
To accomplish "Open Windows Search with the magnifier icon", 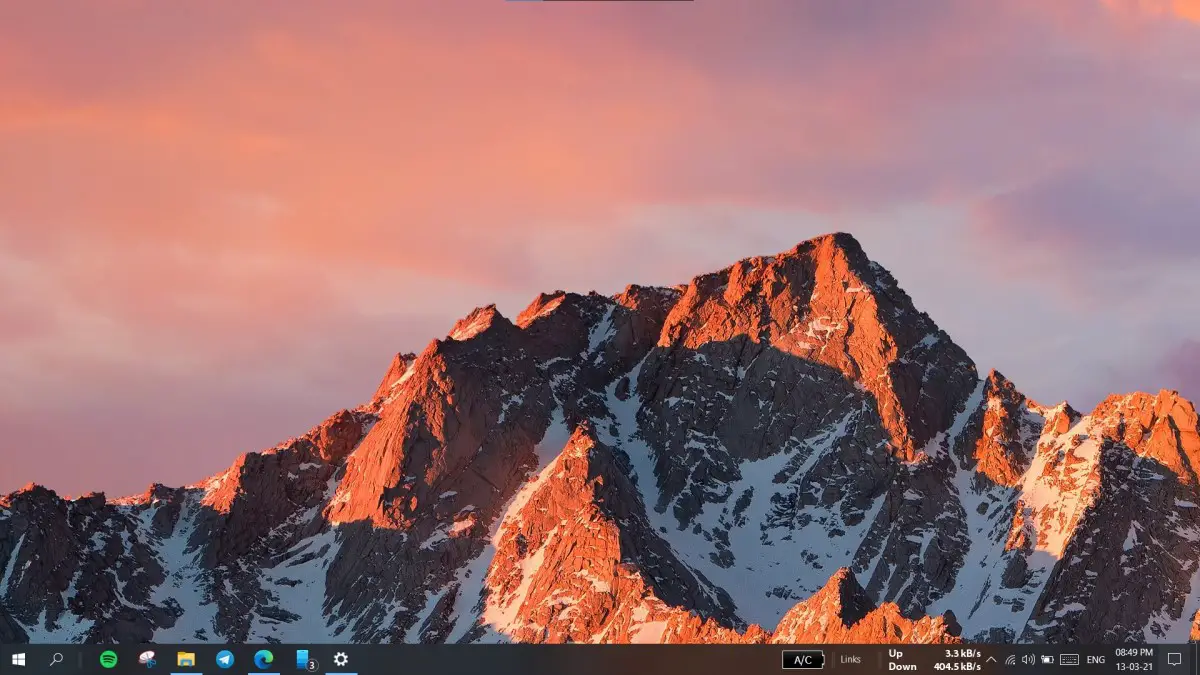I will [x=56, y=659].
